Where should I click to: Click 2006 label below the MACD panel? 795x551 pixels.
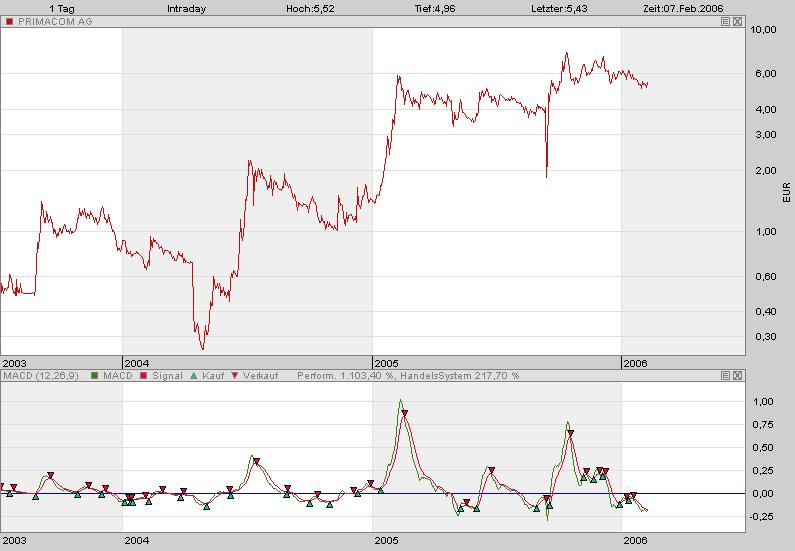pos(635,540)
